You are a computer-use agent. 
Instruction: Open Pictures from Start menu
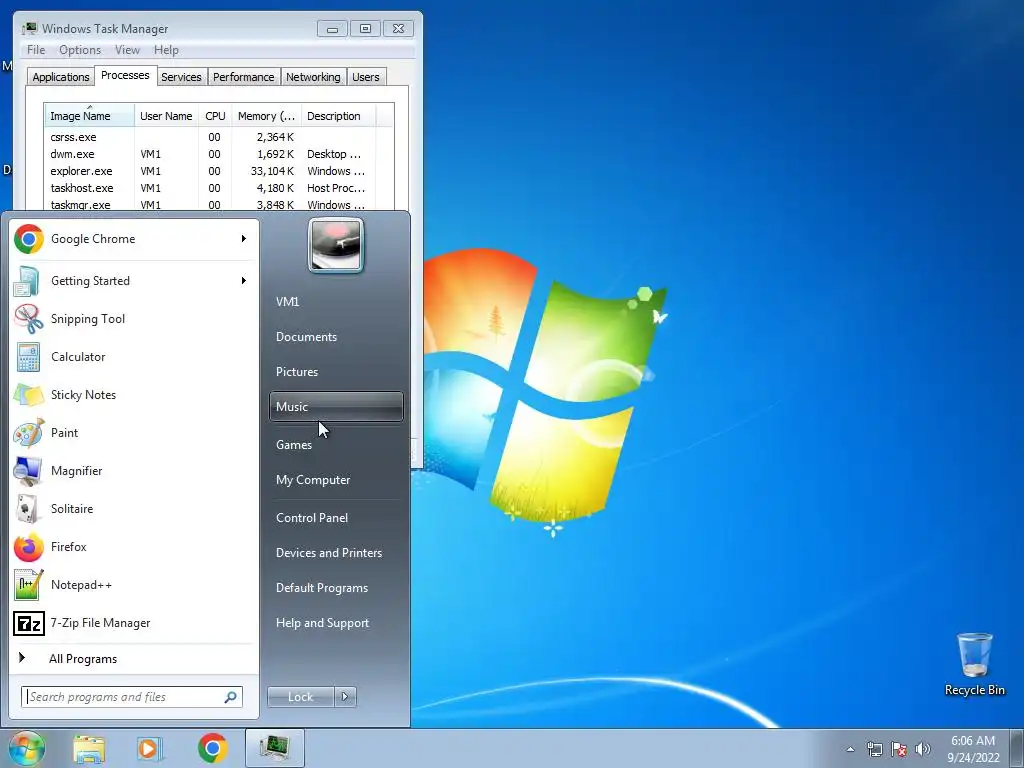click(336, 372)
